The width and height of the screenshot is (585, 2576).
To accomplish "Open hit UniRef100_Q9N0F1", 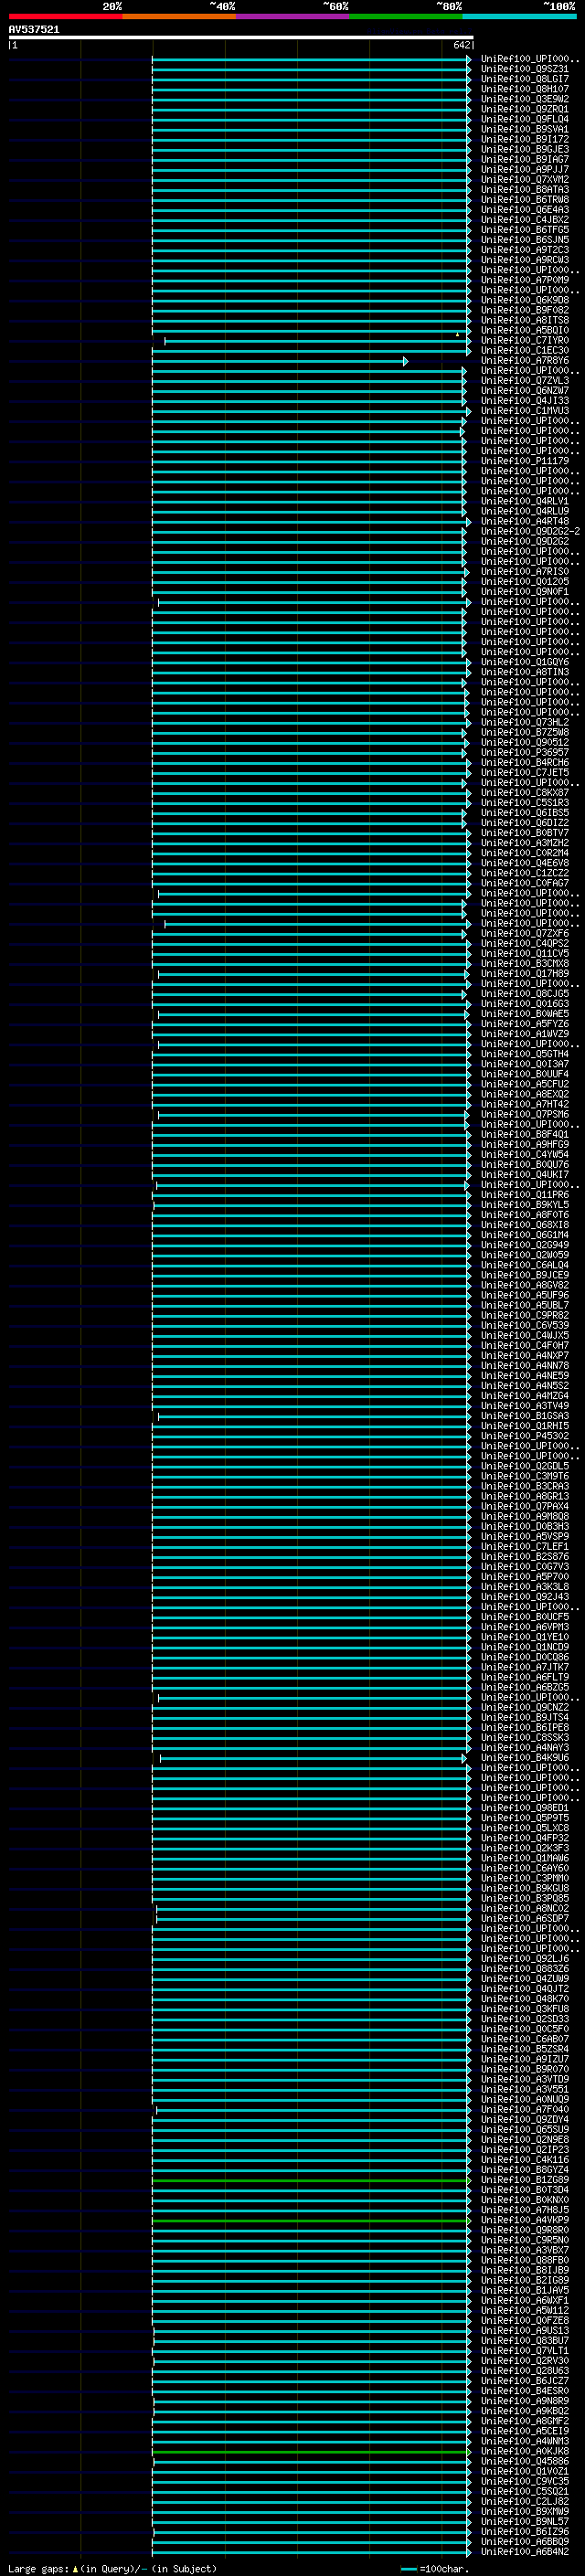I will 524,591.
